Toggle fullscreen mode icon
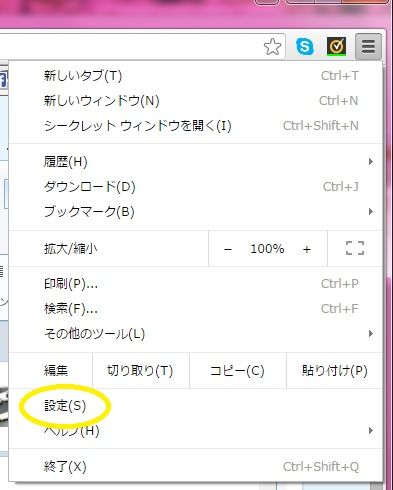 [355, 248]
